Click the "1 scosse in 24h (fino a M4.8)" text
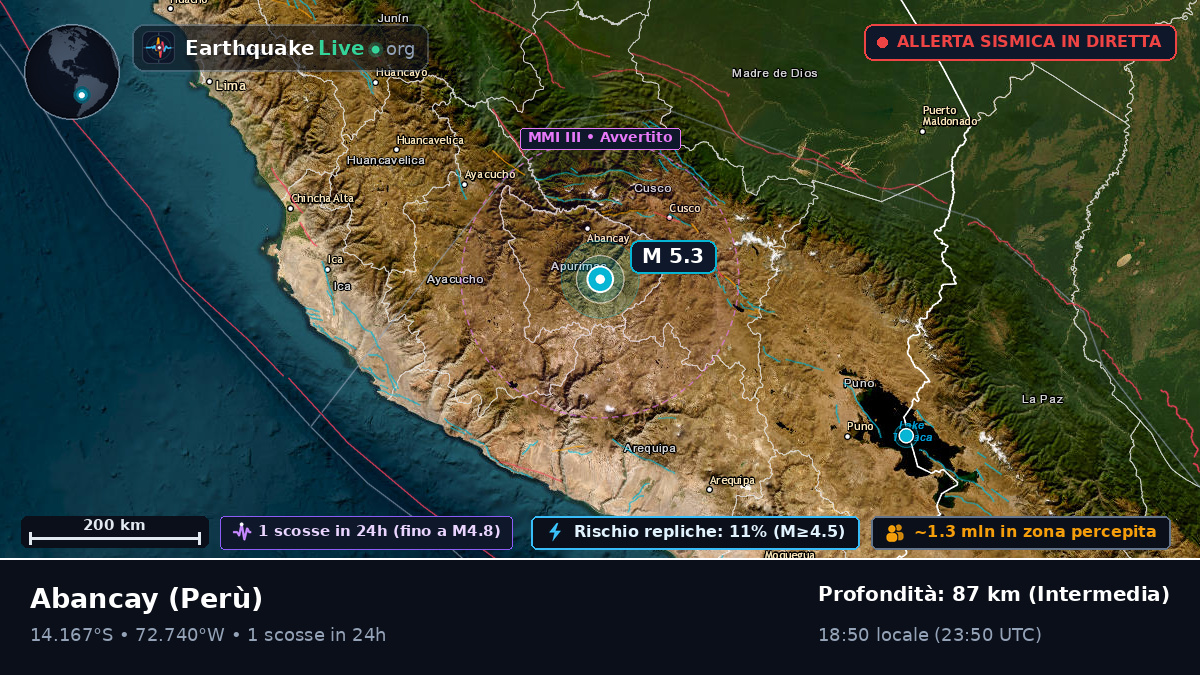 tap(379, 532)
